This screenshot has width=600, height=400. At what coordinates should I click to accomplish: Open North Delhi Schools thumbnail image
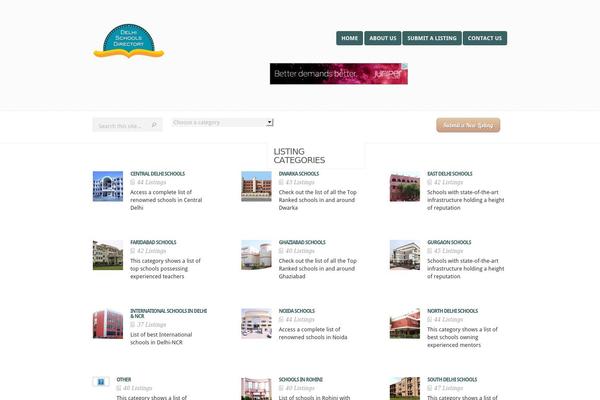(x=405, y=324)
